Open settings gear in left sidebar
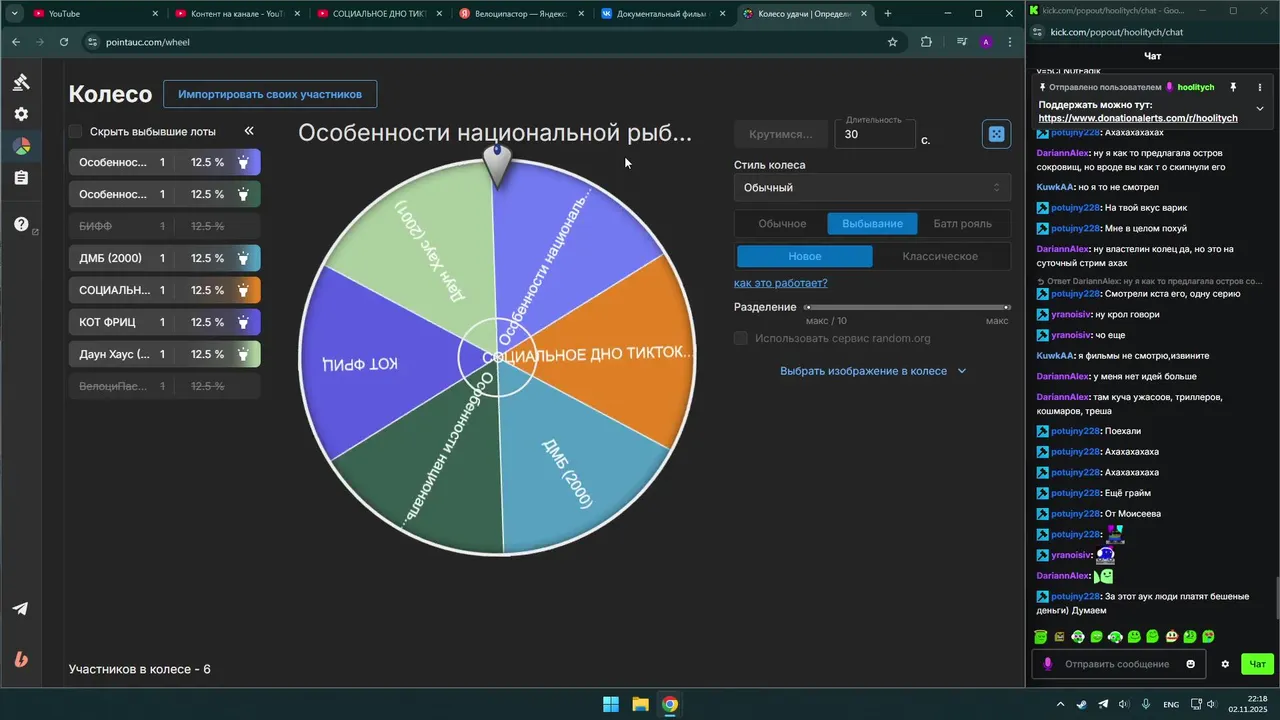Screen dimensions: 1280x720 [x=21, y=114]
